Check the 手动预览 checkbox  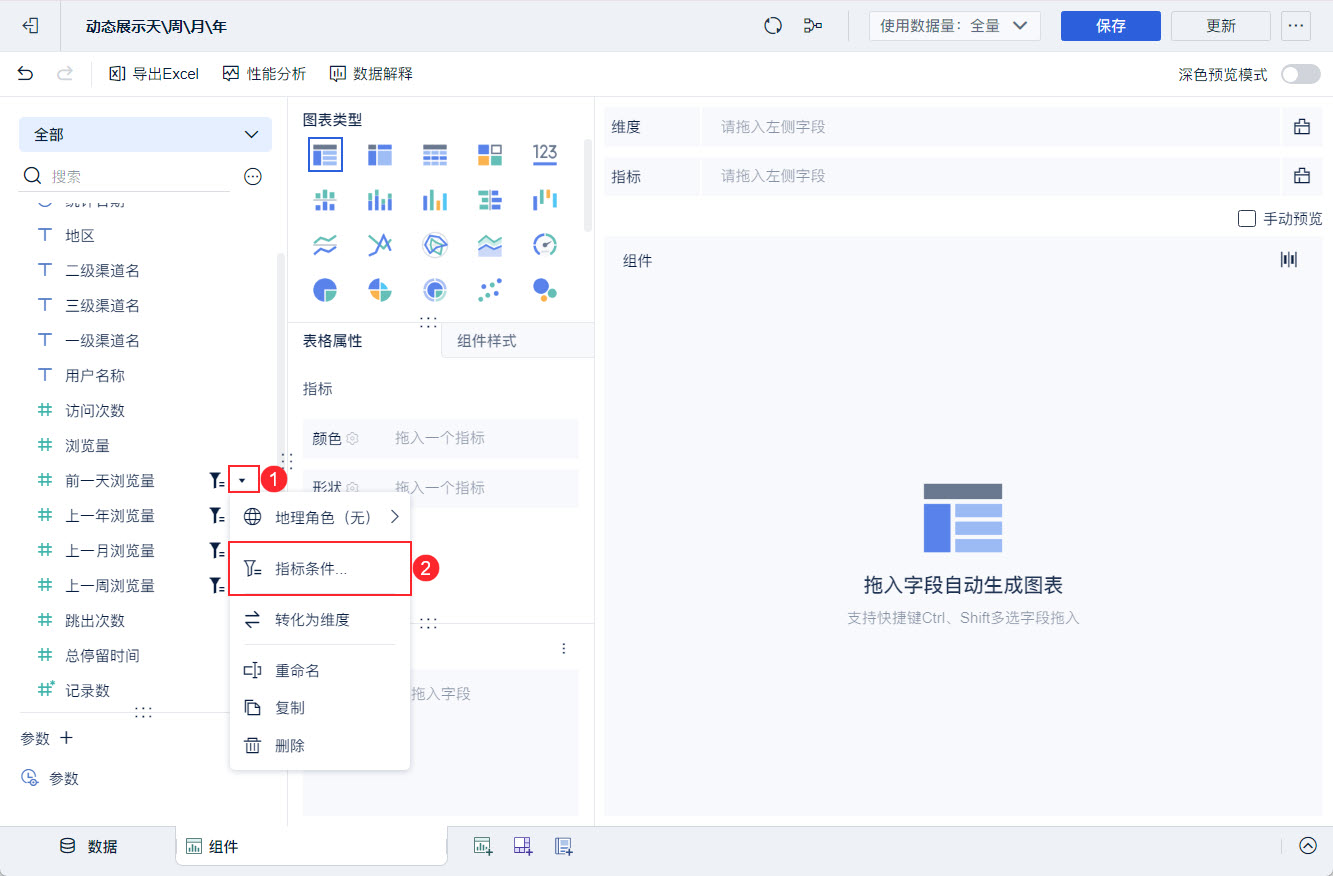(x=1247, y=218)
